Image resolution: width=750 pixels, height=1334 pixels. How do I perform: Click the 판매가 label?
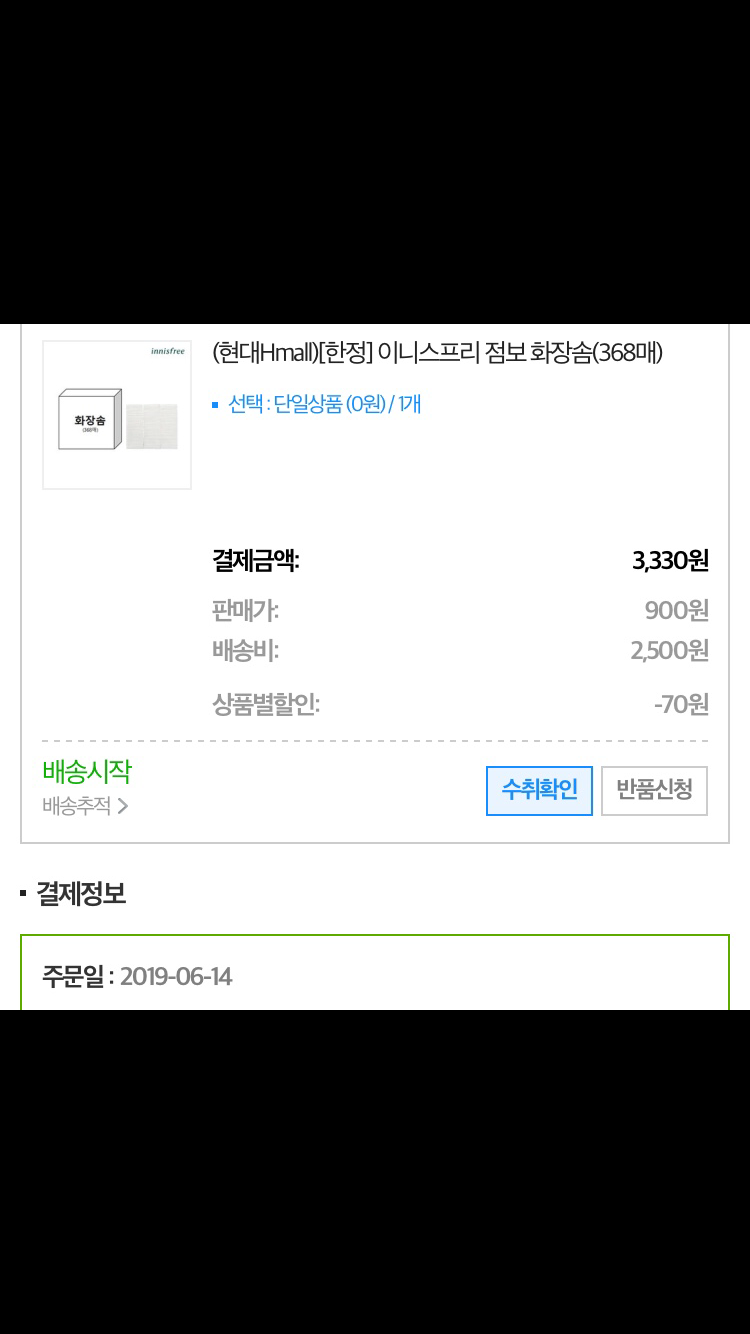[246, 610]
